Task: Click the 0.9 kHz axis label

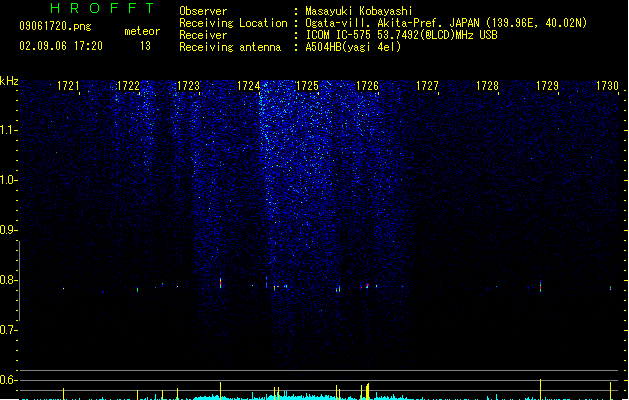Action: [8, 230]
